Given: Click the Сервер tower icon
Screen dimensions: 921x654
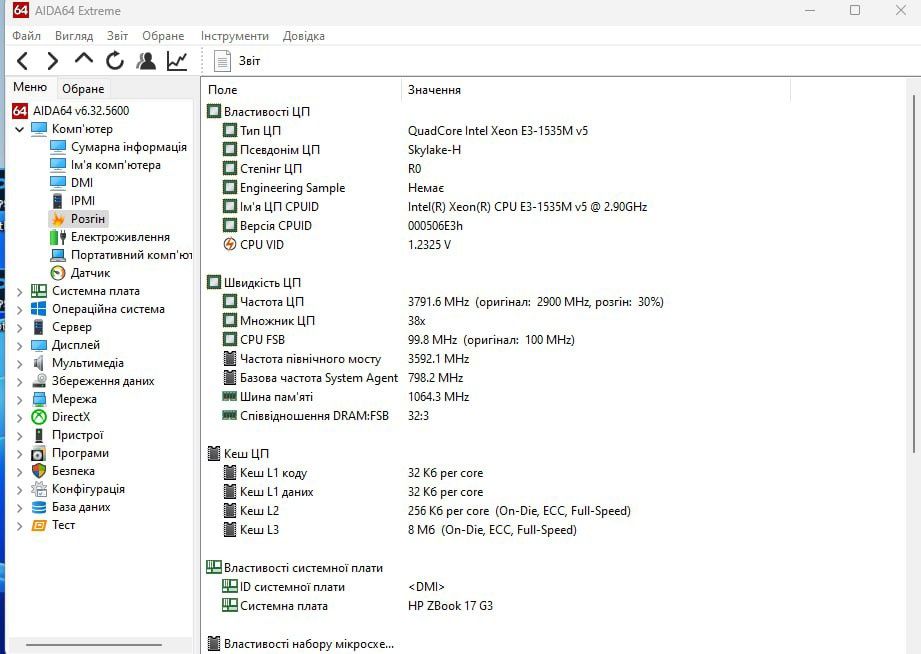Looking at the screenshot, I should (x=39, y=327).
